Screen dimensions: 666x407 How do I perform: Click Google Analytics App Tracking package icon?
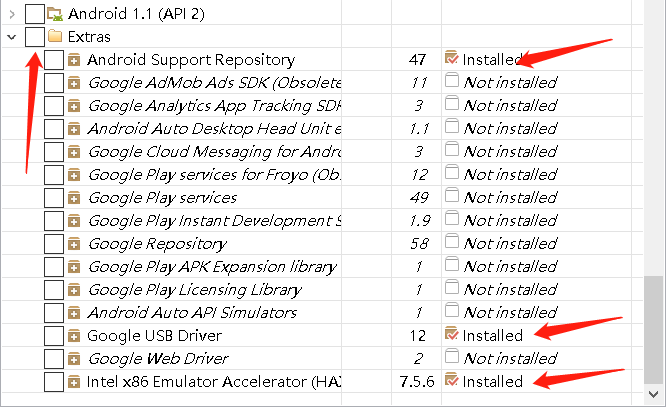pyautogui.click(x=74, y=106)
